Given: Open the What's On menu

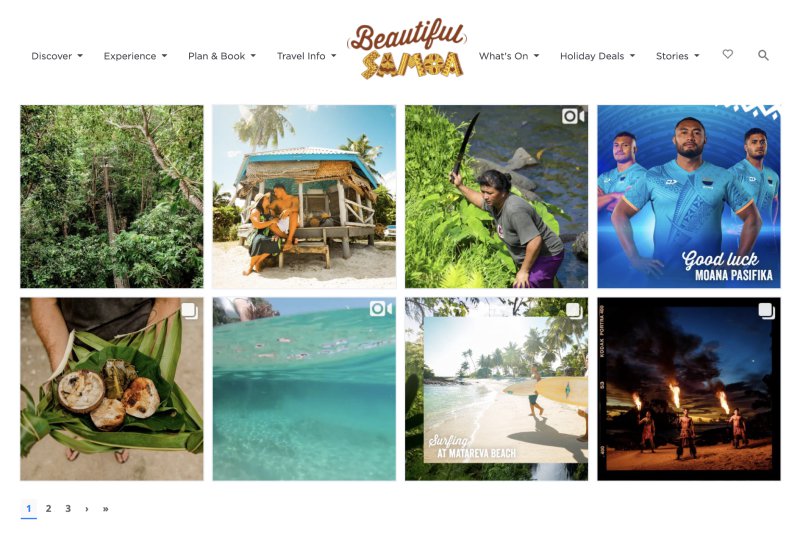Looking at the screenshot, I should [x=509, y=56].
